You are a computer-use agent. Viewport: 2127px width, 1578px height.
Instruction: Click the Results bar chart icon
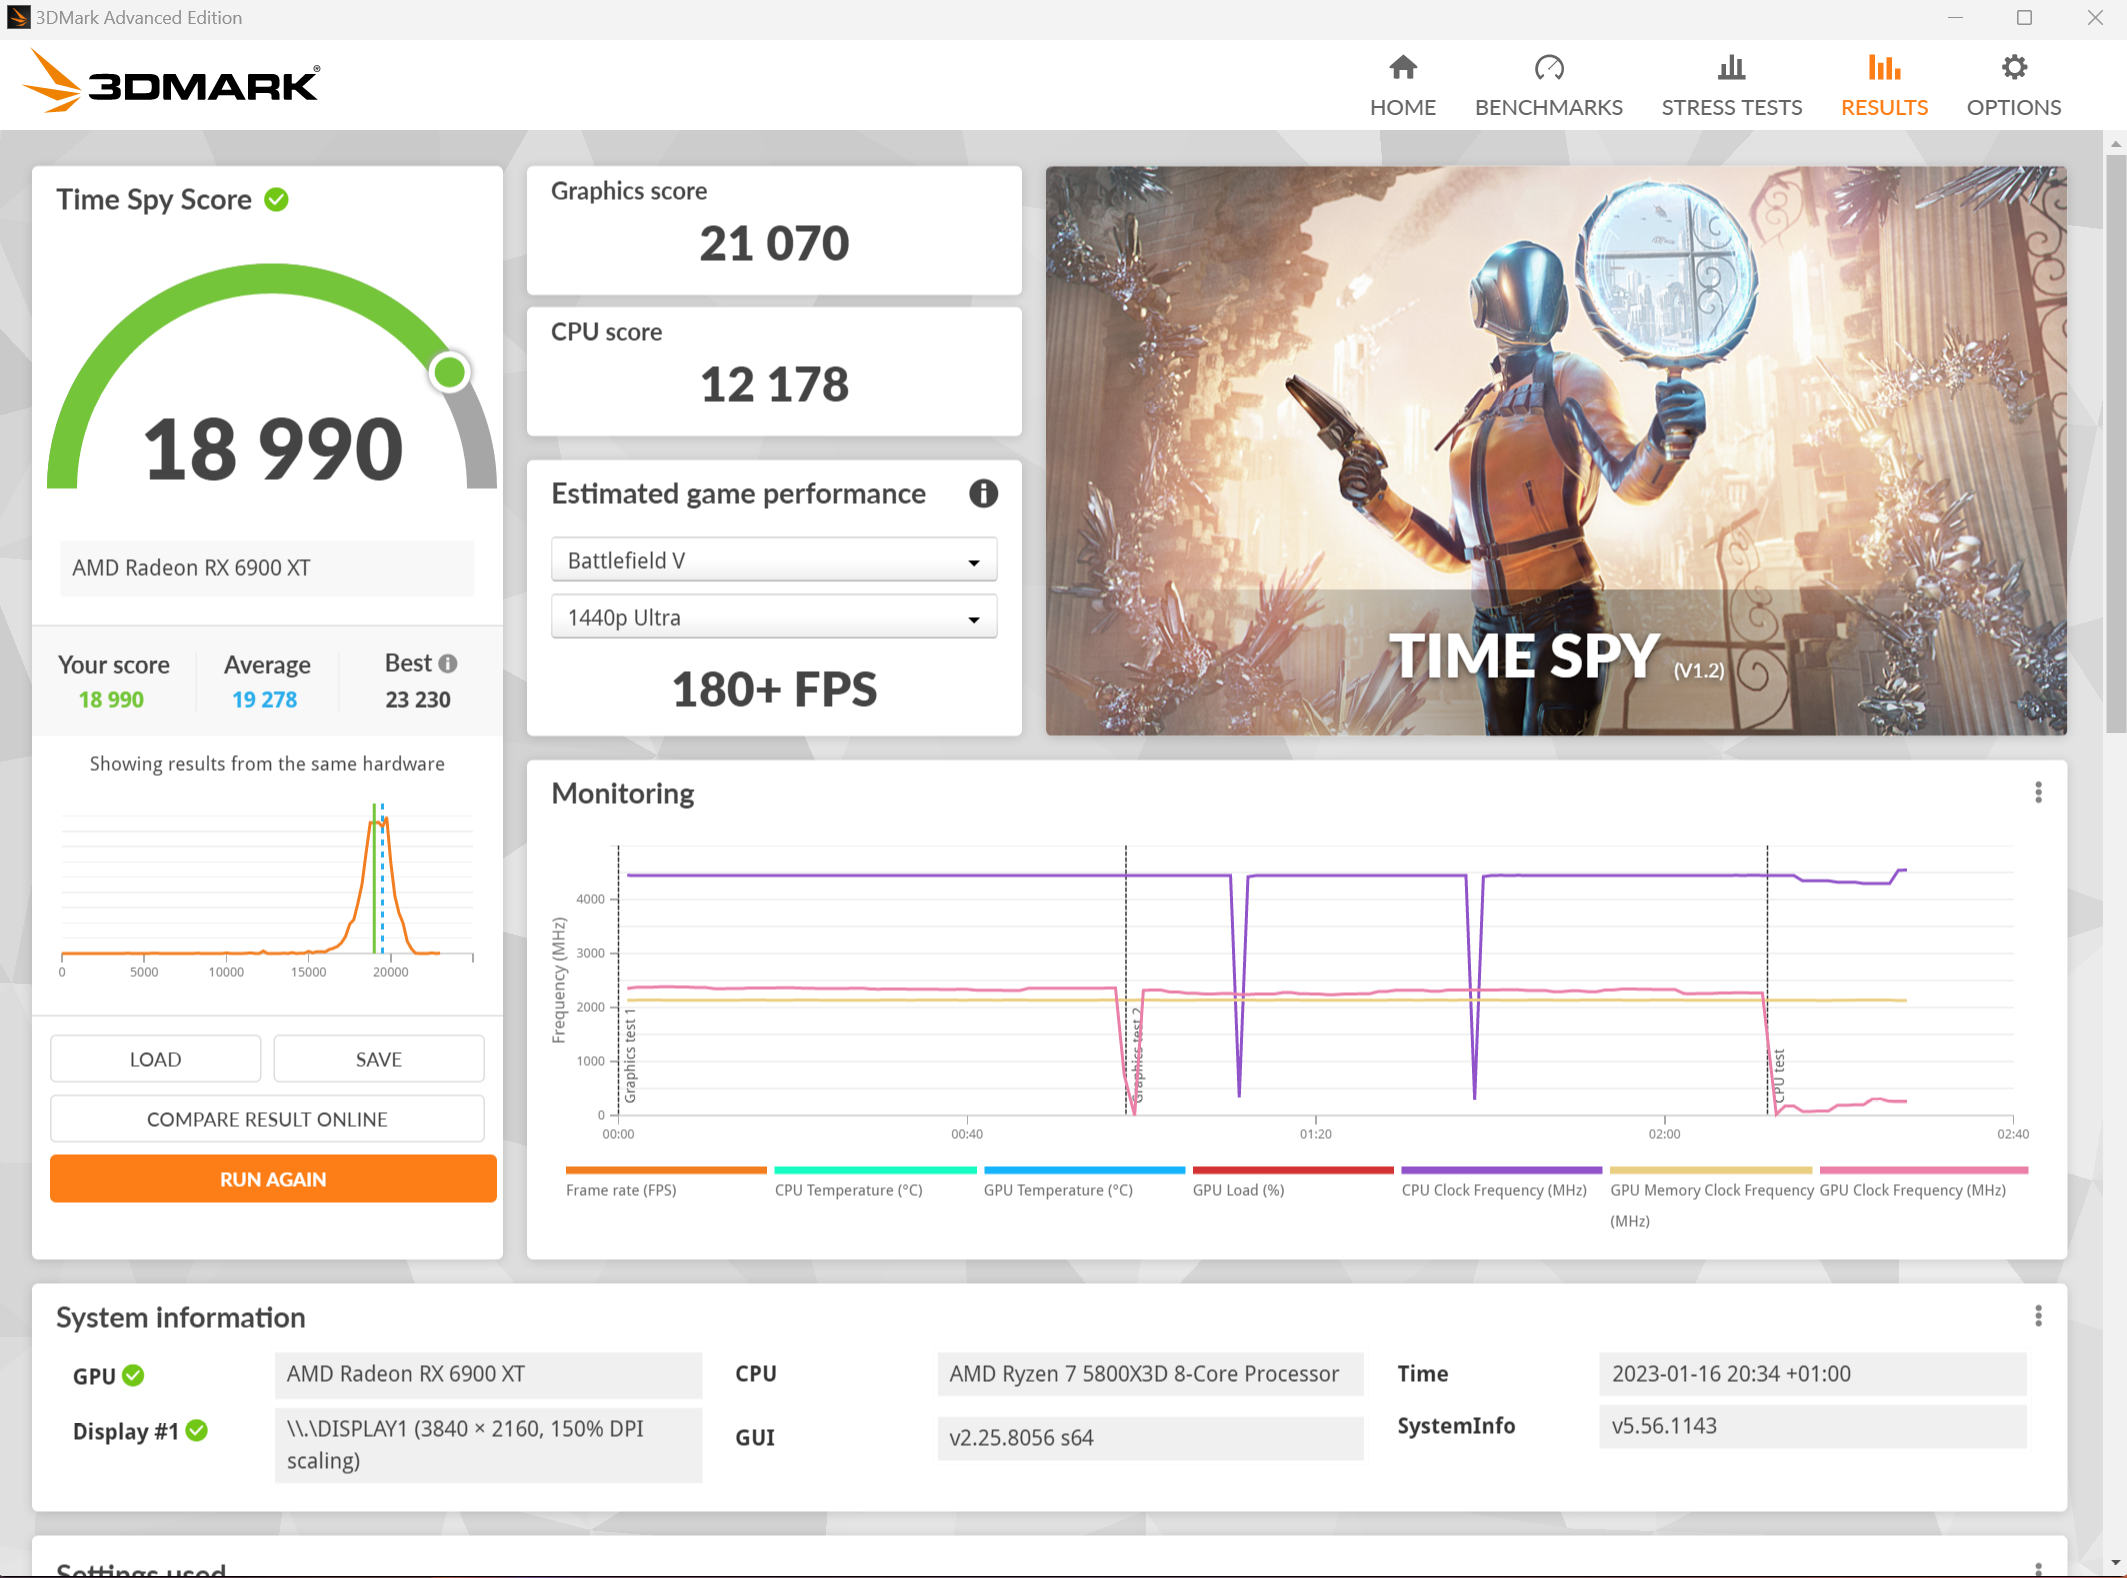[1883, 68]
